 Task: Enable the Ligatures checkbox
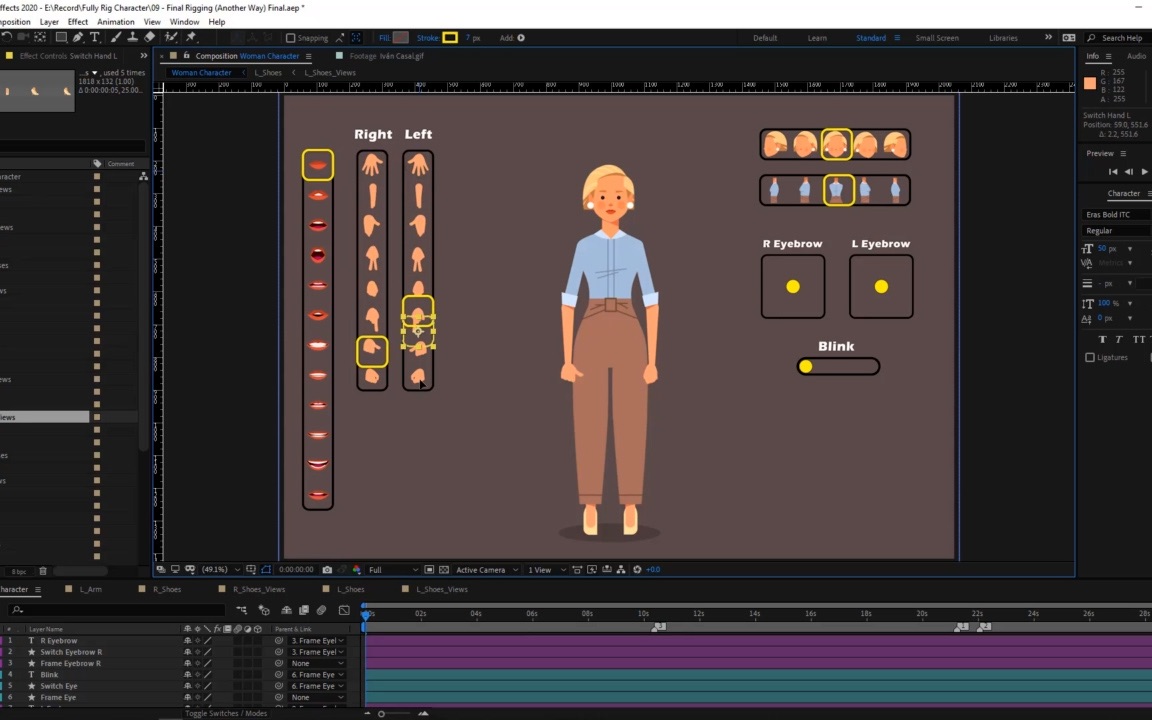tap(1090, 357)
